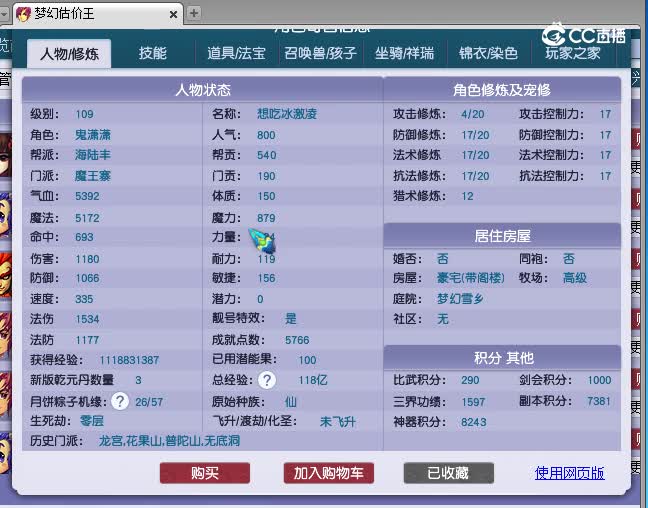
Task: Open the 人物/修炼 tab
Action: point(69,54)
